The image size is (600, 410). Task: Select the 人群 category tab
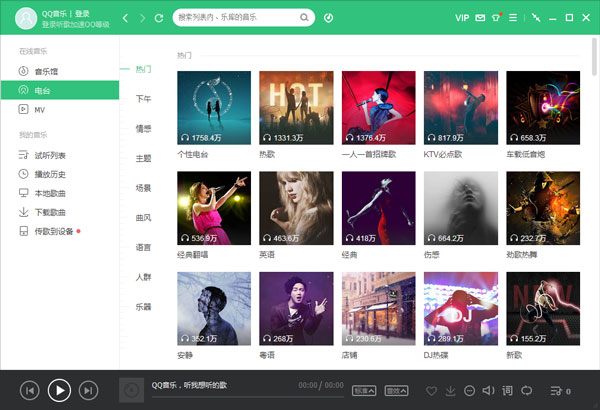143,277
